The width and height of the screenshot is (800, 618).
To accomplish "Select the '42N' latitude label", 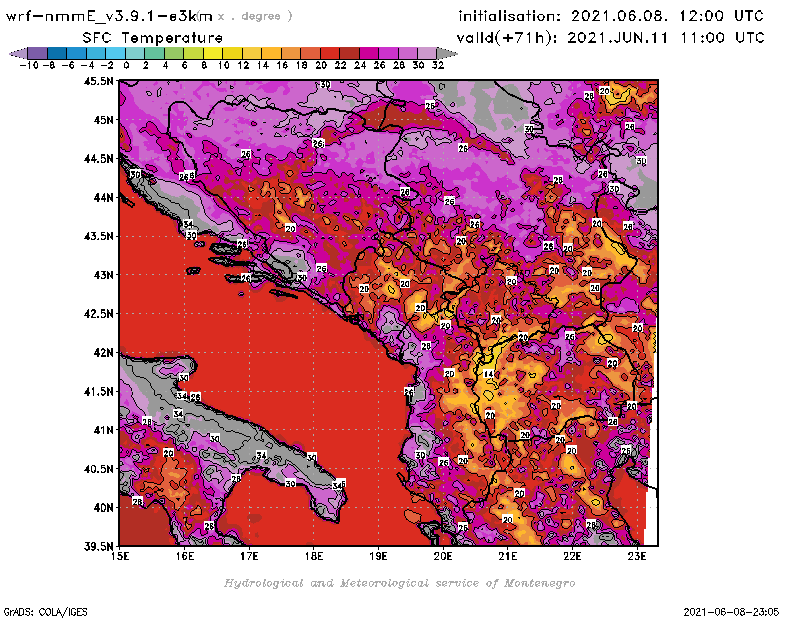I will coord(103,352).
